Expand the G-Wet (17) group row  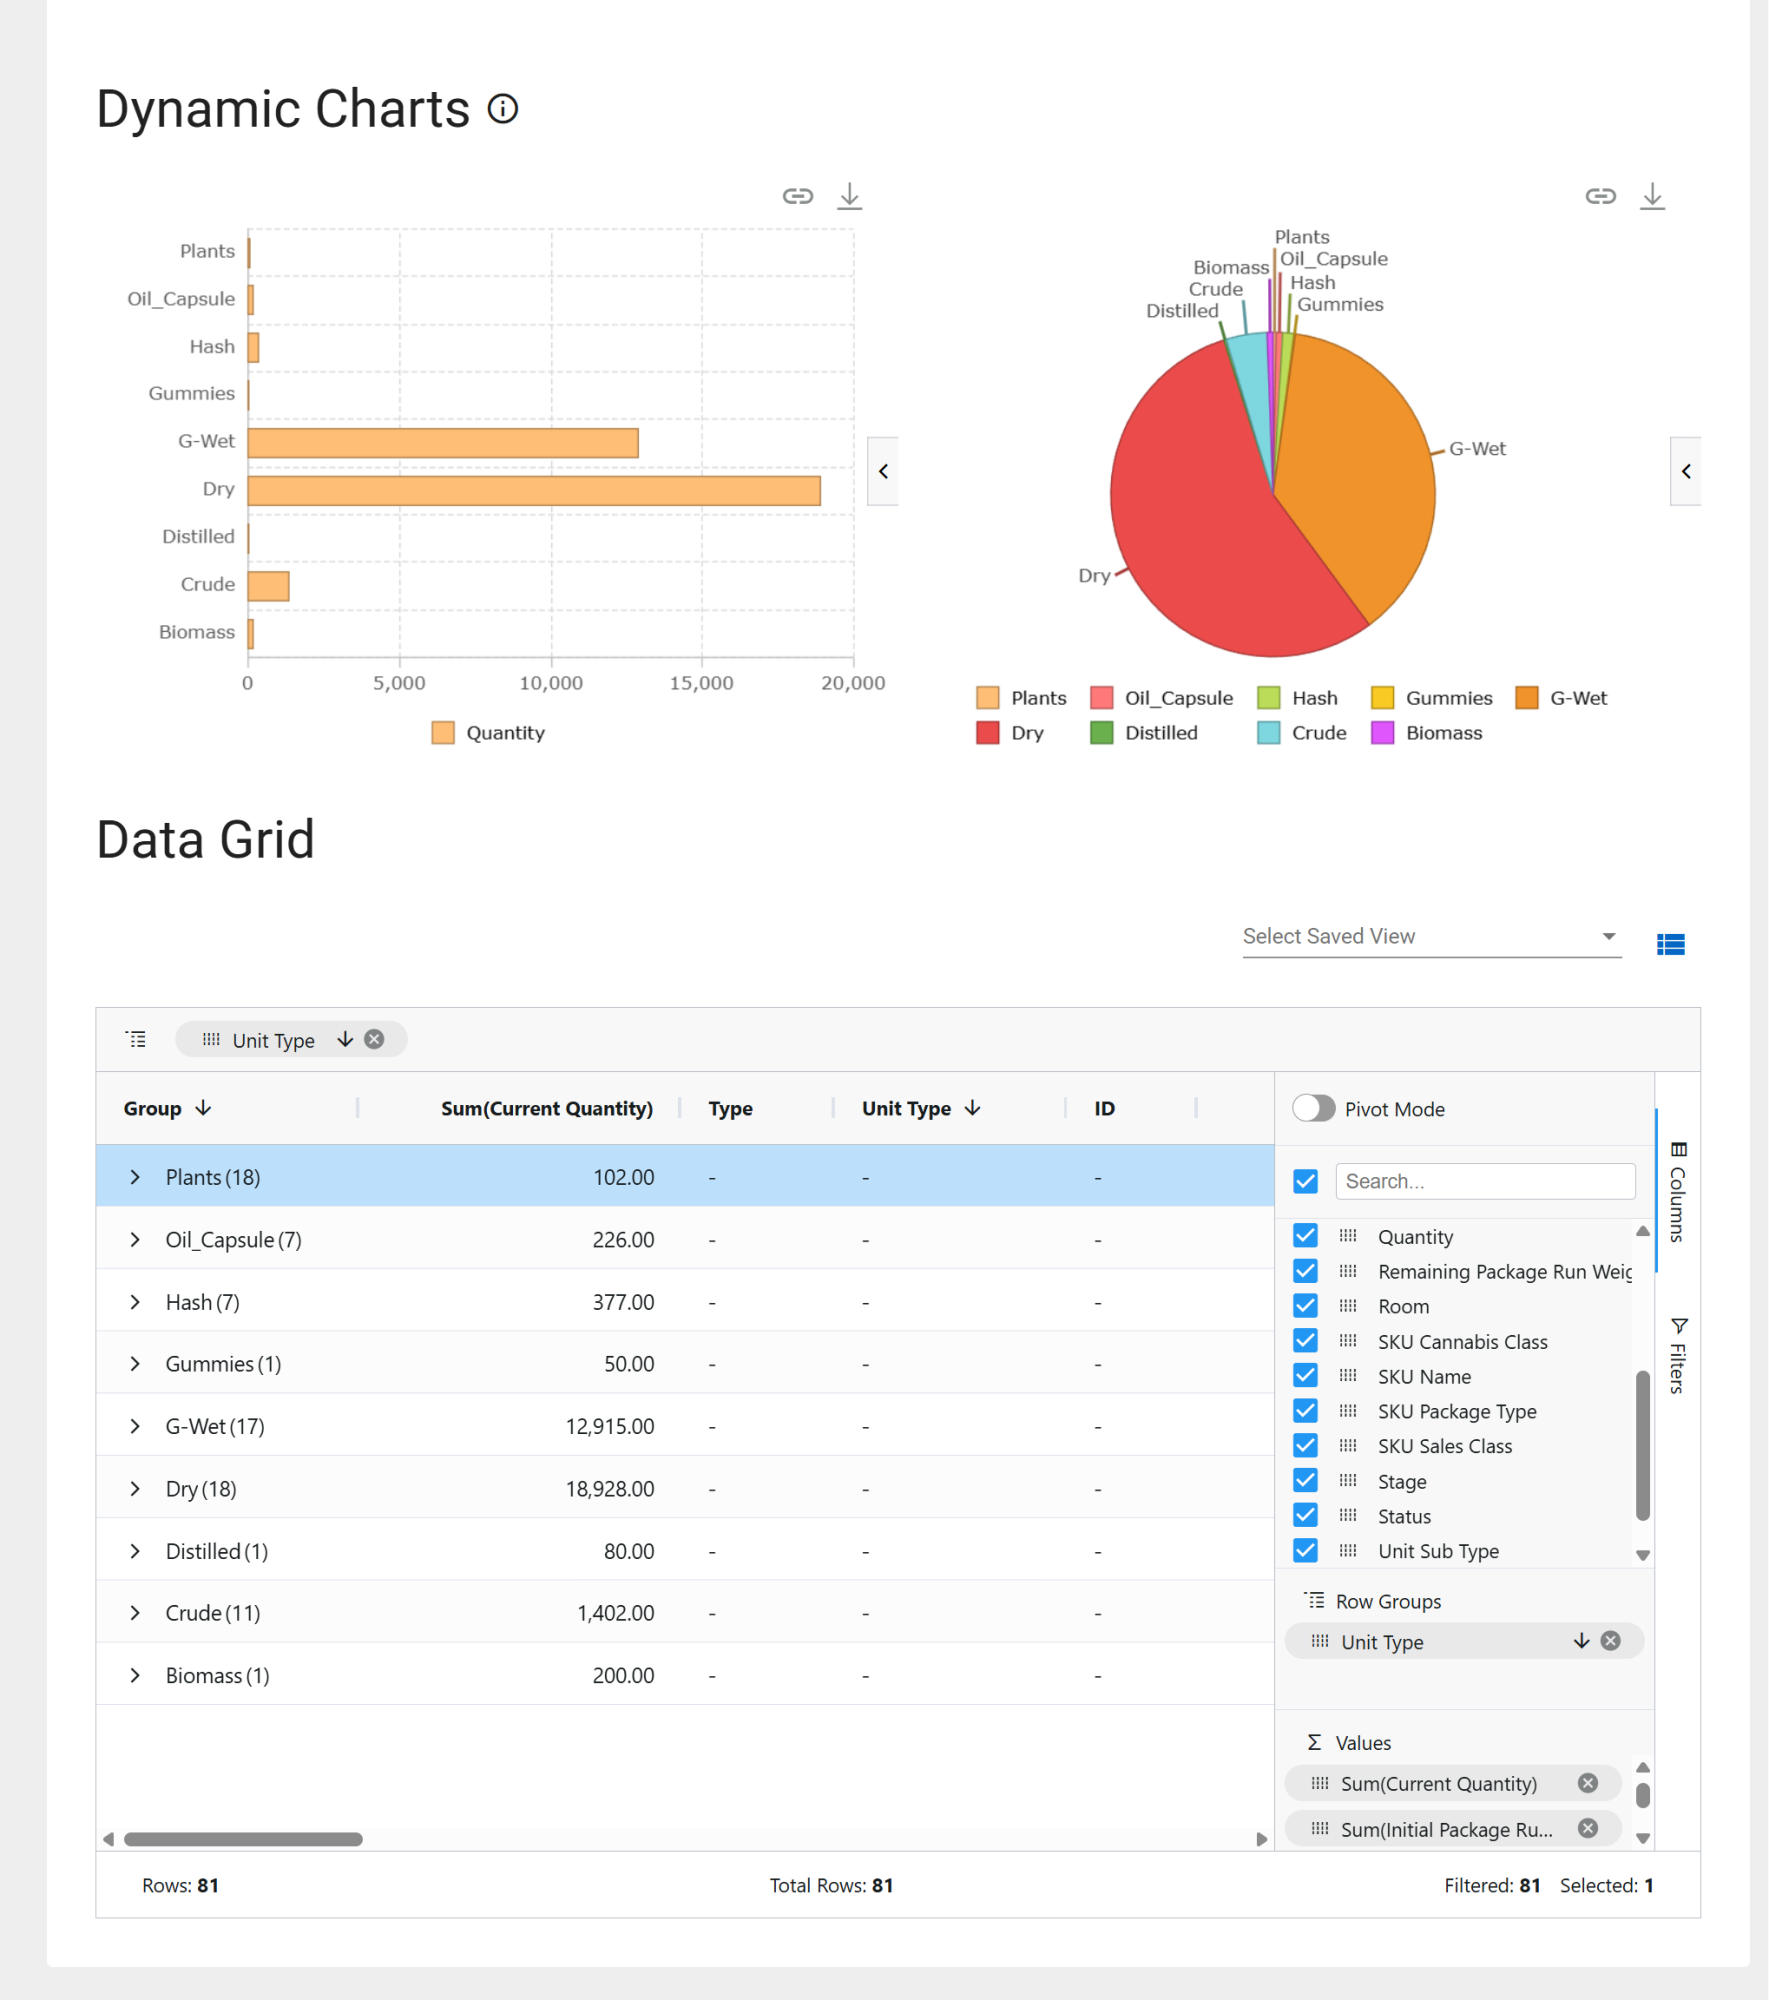(135, 1426)
